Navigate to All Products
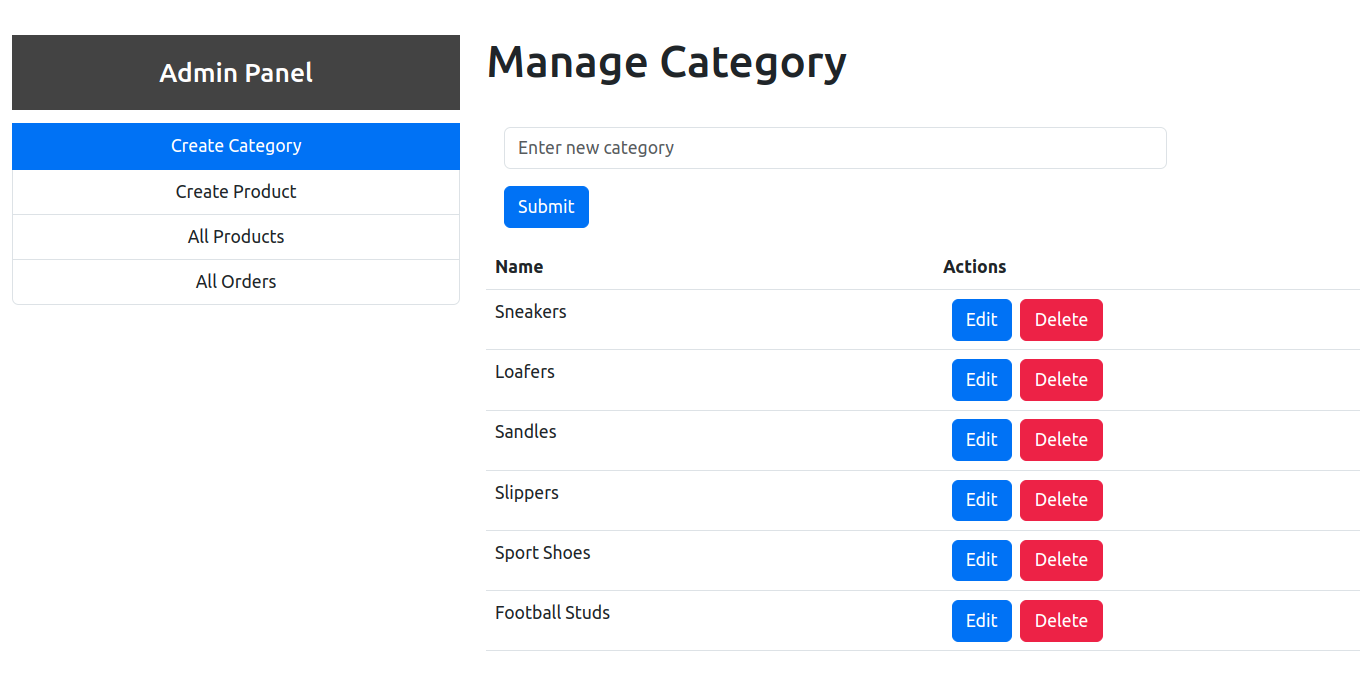1360x675 pixels. [236, 236]
